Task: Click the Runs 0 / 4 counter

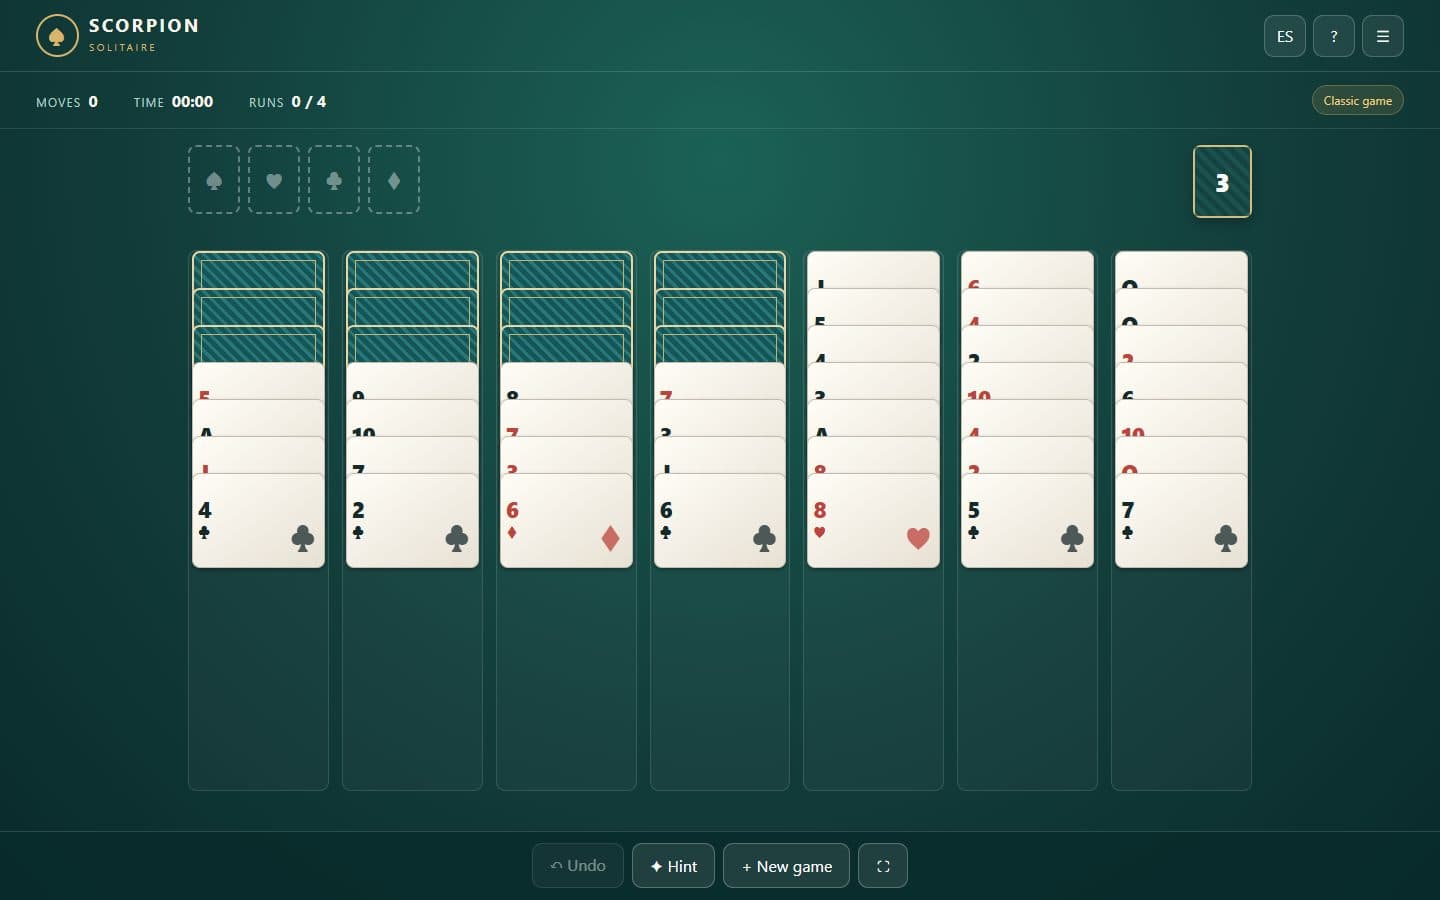Action: 287,102
